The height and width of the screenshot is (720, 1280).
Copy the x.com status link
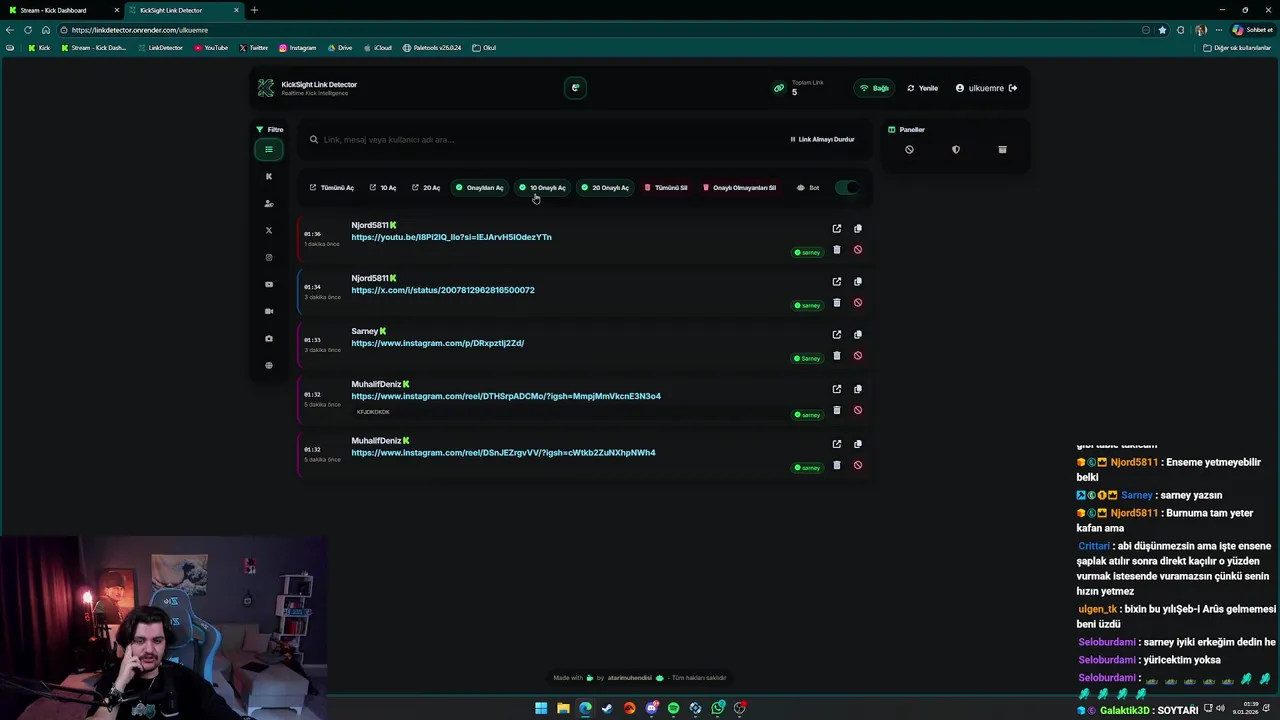(858, 281)
